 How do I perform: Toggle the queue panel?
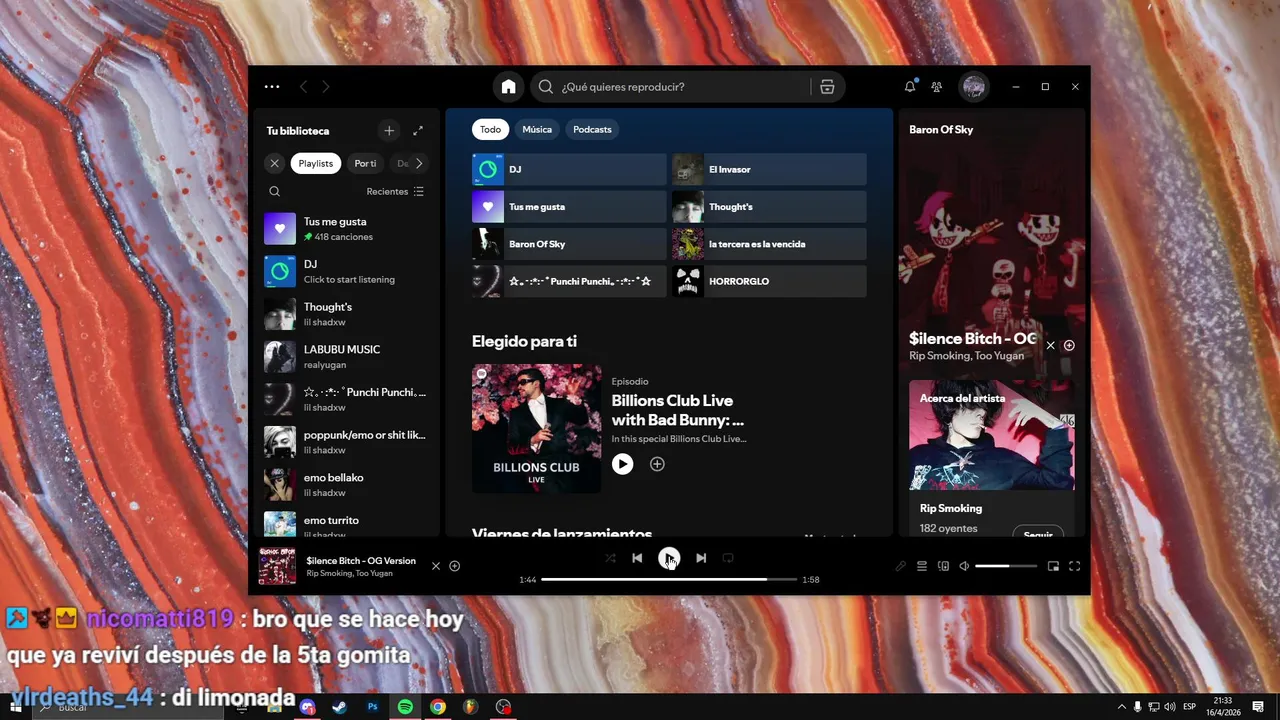[x=922, y=566]
